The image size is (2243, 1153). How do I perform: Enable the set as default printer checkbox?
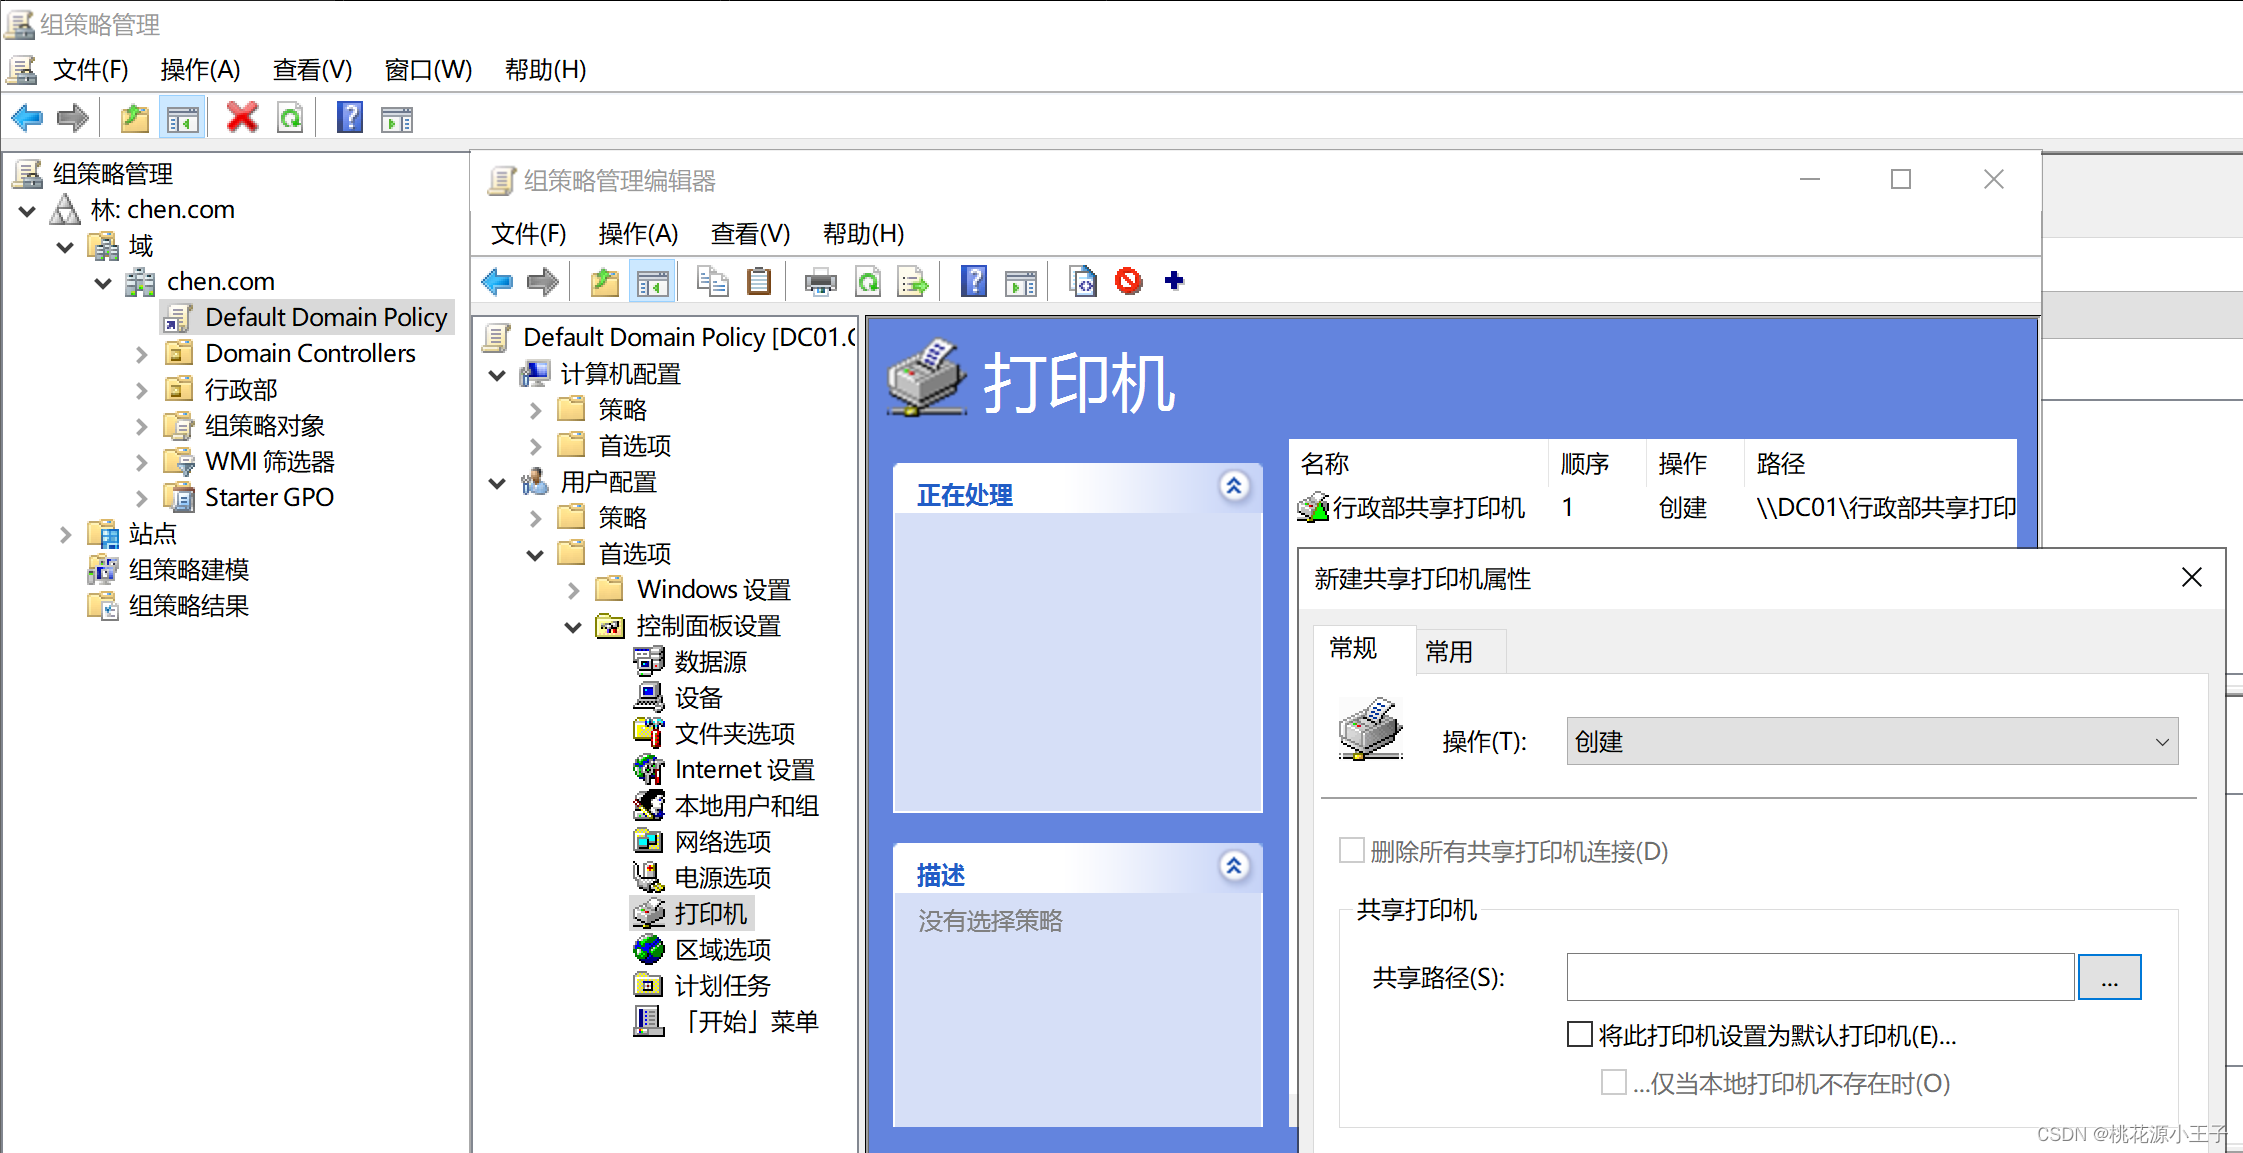[1580, 1034]
